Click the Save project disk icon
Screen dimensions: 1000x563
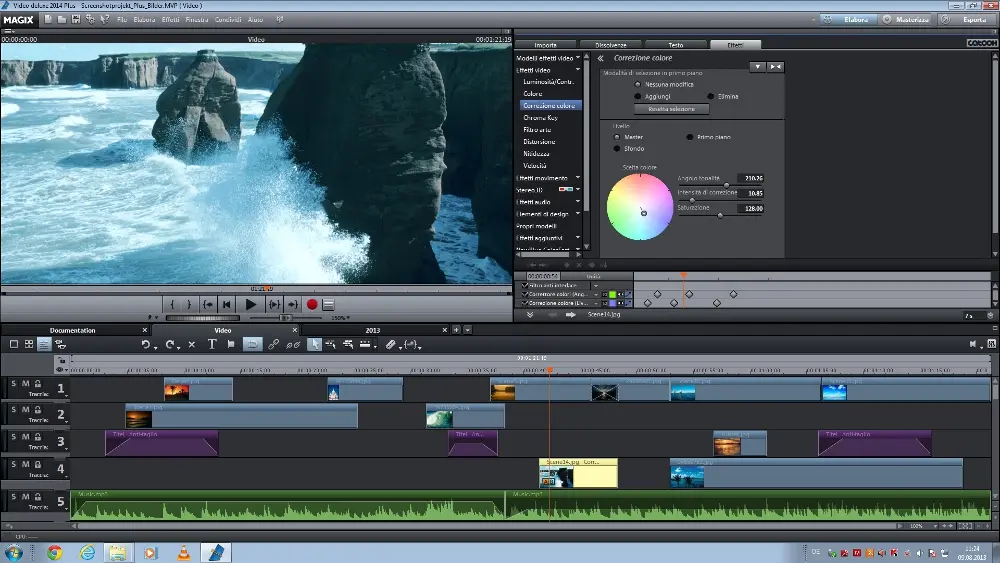click(76, 19)
